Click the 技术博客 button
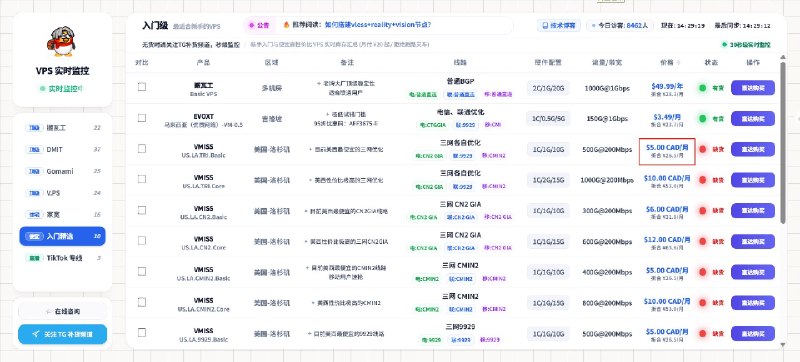Viewport: 800px width, 362px height. (559, 25)
